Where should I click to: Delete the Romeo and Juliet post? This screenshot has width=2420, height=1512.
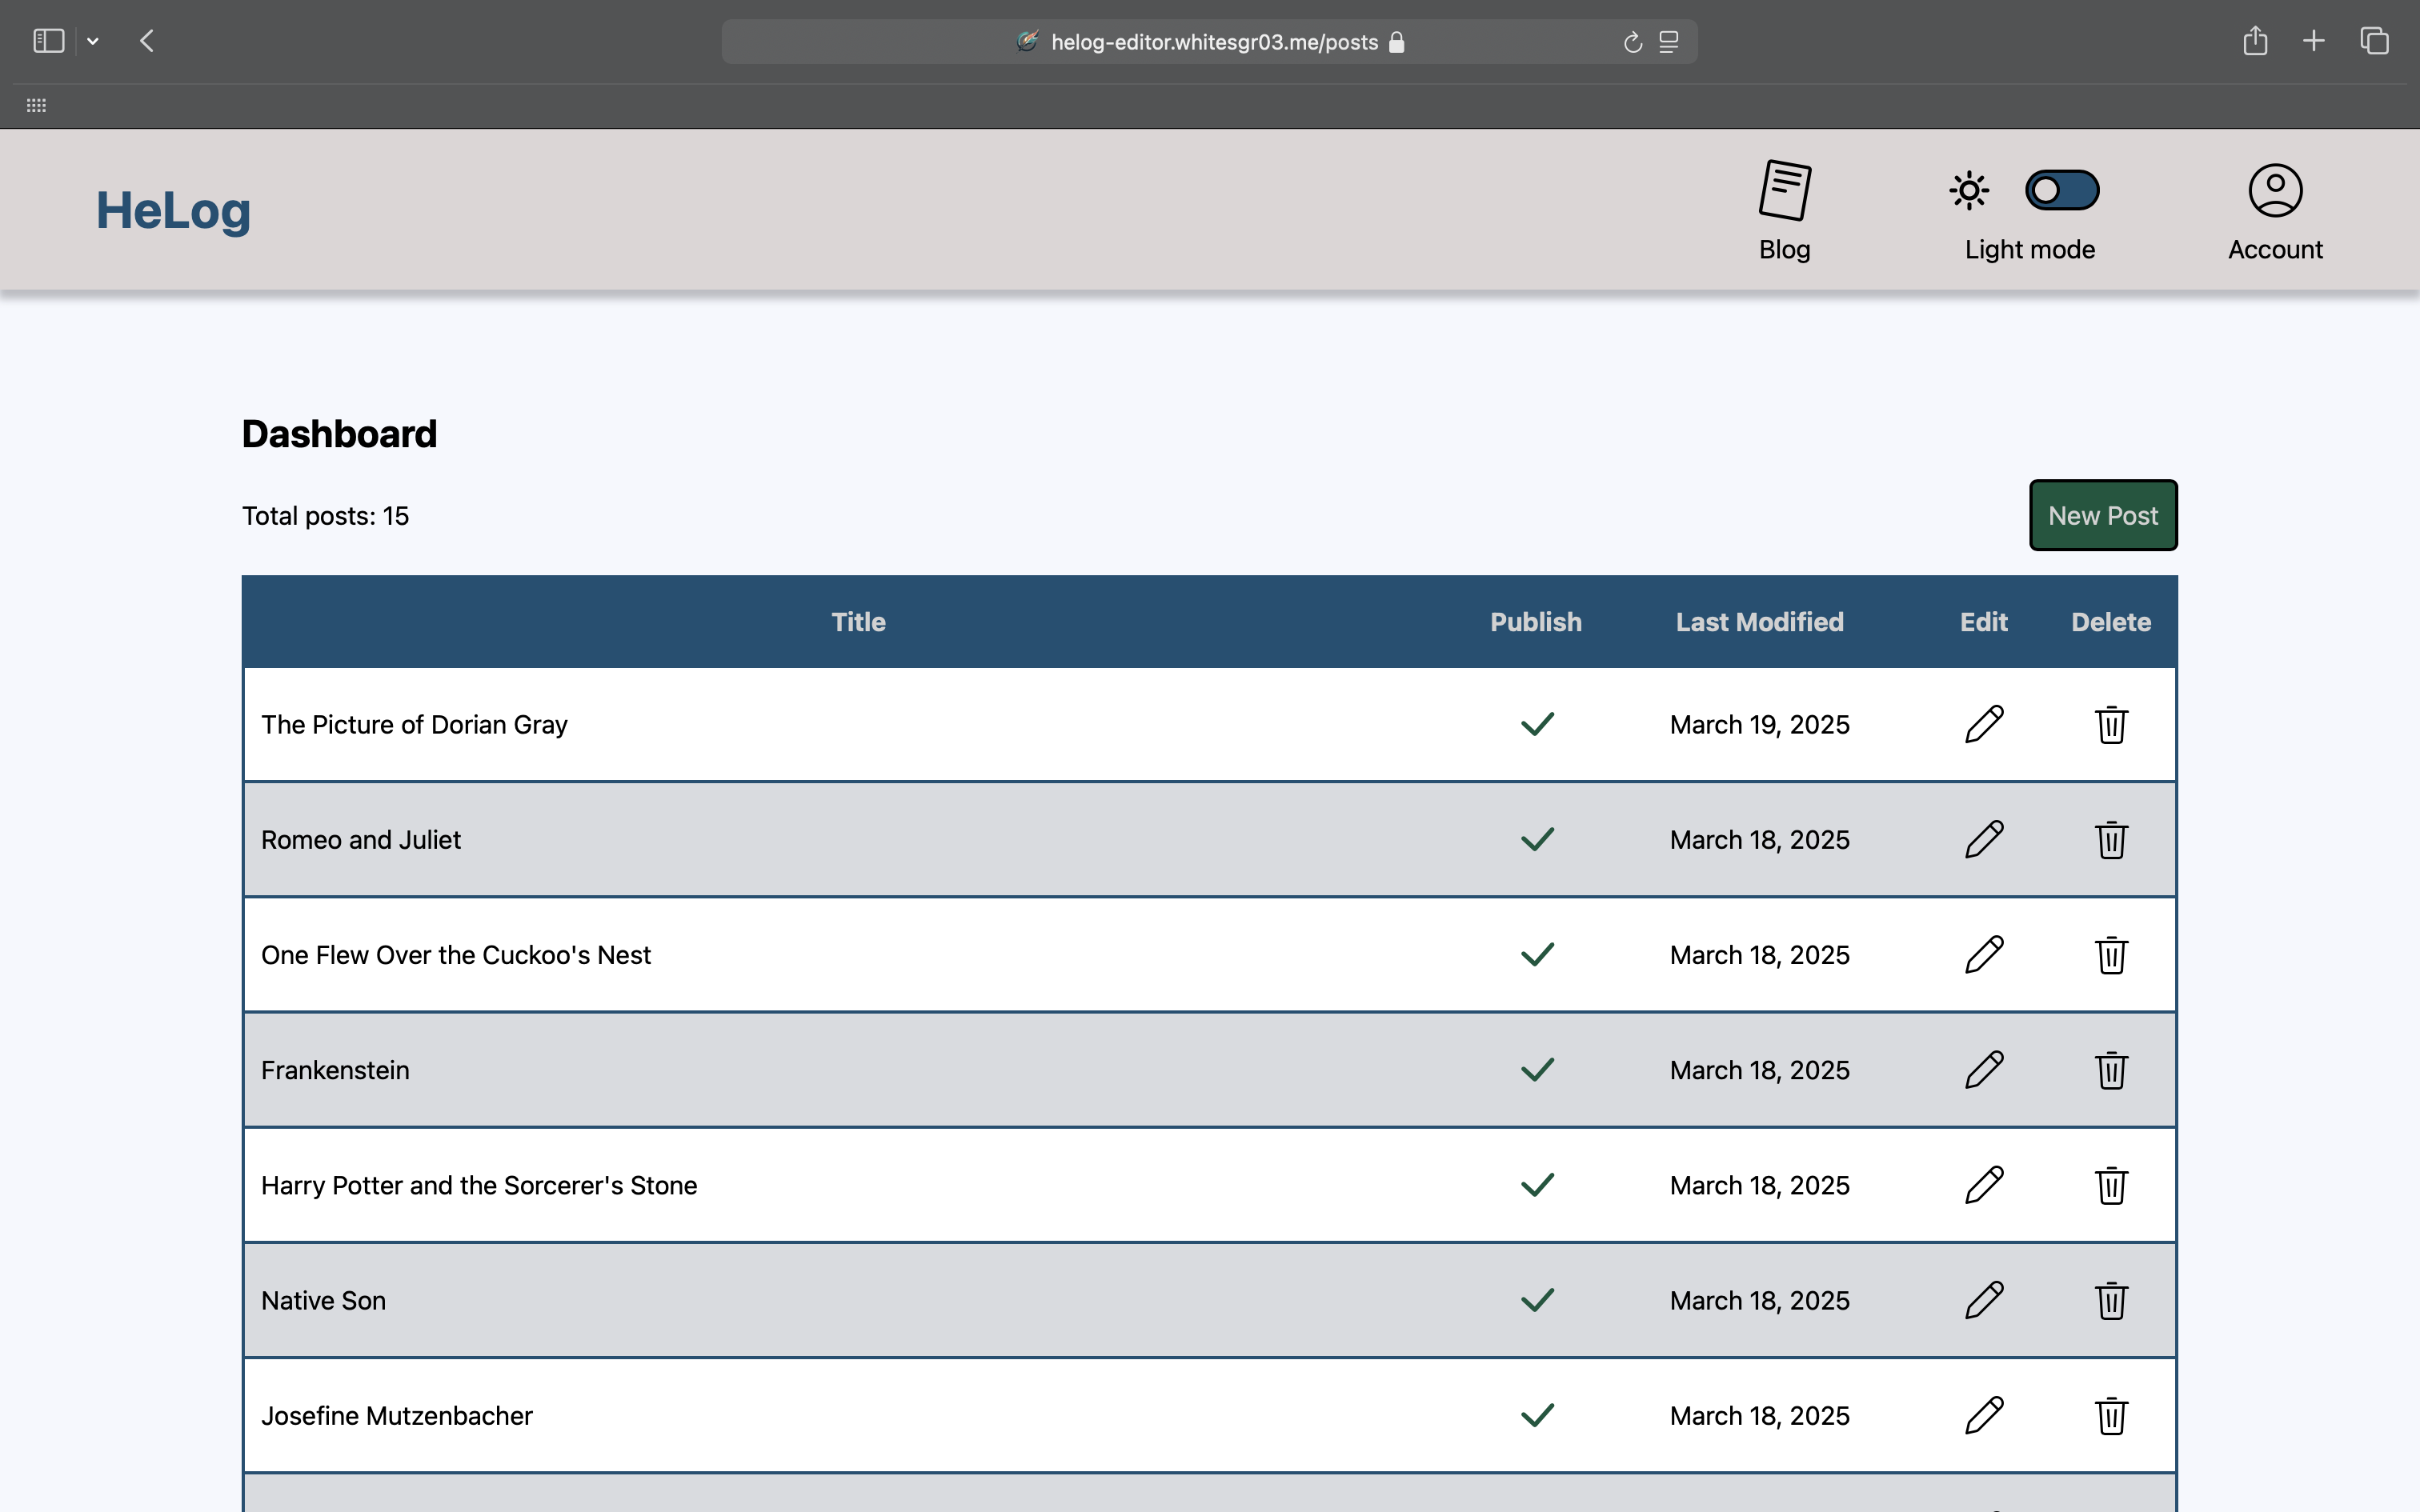pyautogui.click(x=2111, y=840)
